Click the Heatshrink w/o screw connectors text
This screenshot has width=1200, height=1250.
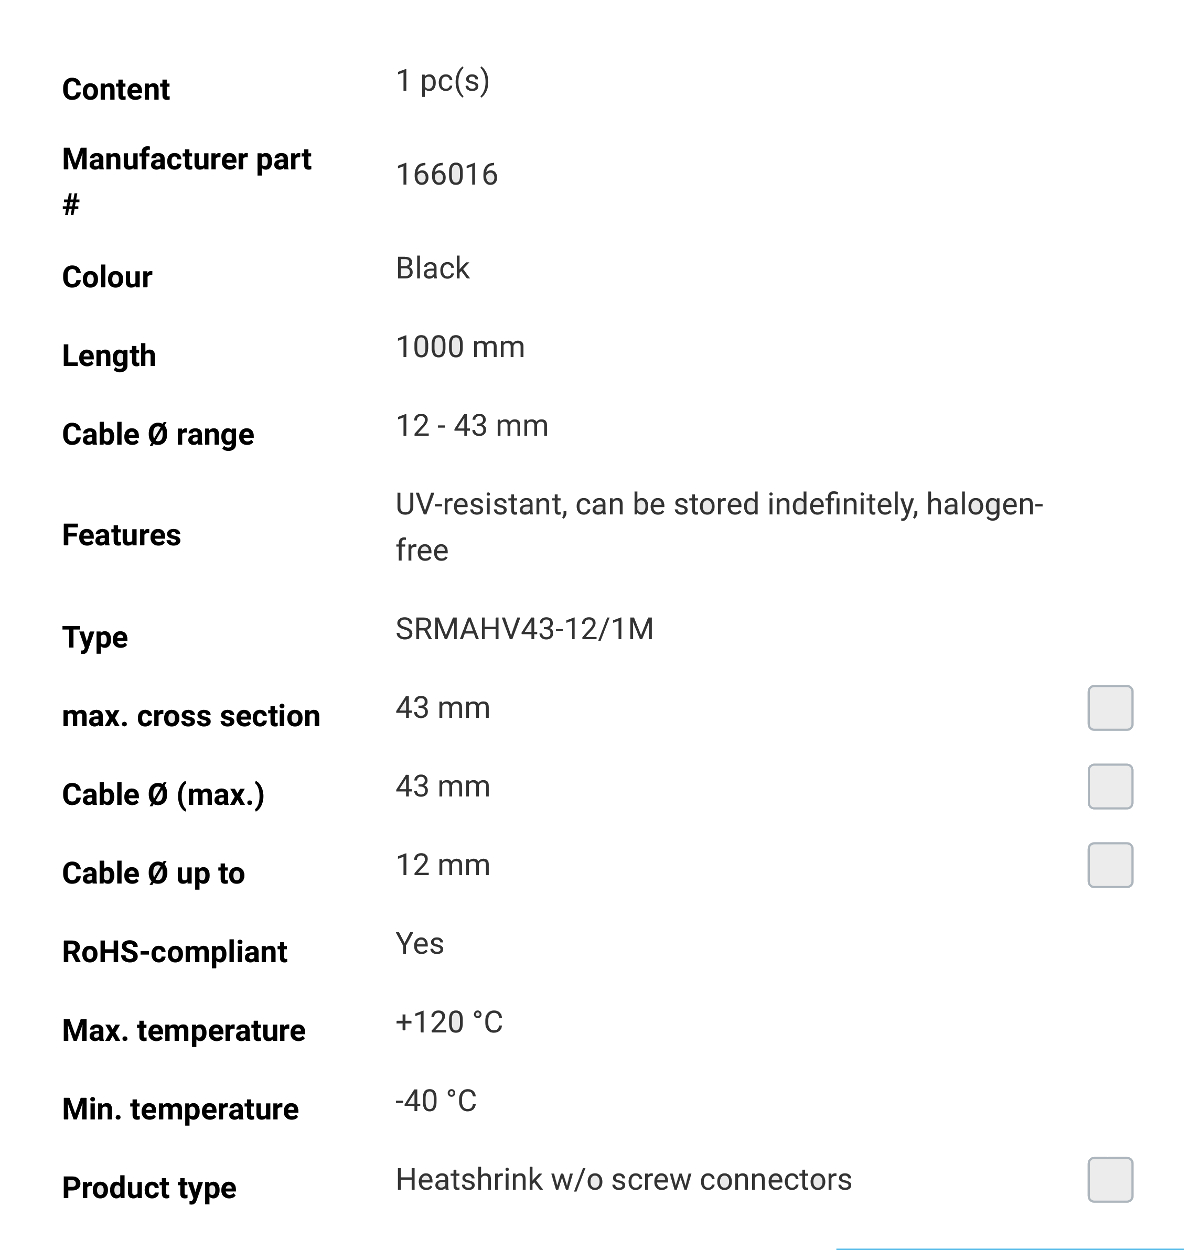624,1180
